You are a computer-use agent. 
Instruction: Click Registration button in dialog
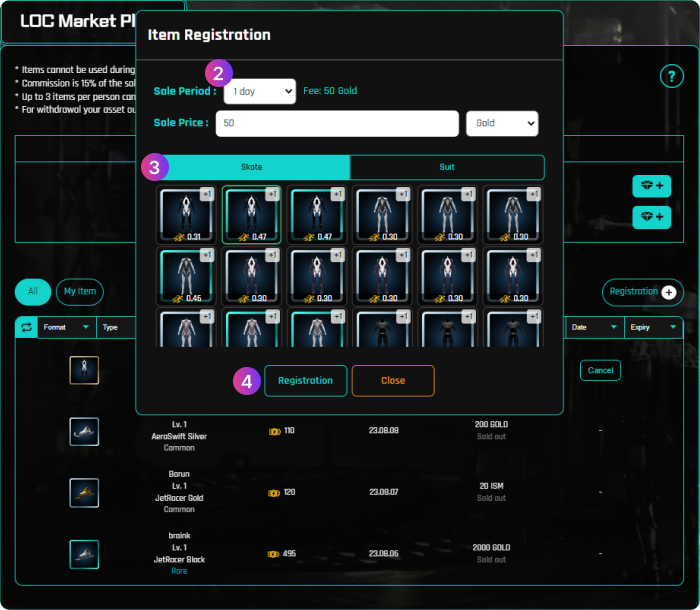click(x=305, y=381)
